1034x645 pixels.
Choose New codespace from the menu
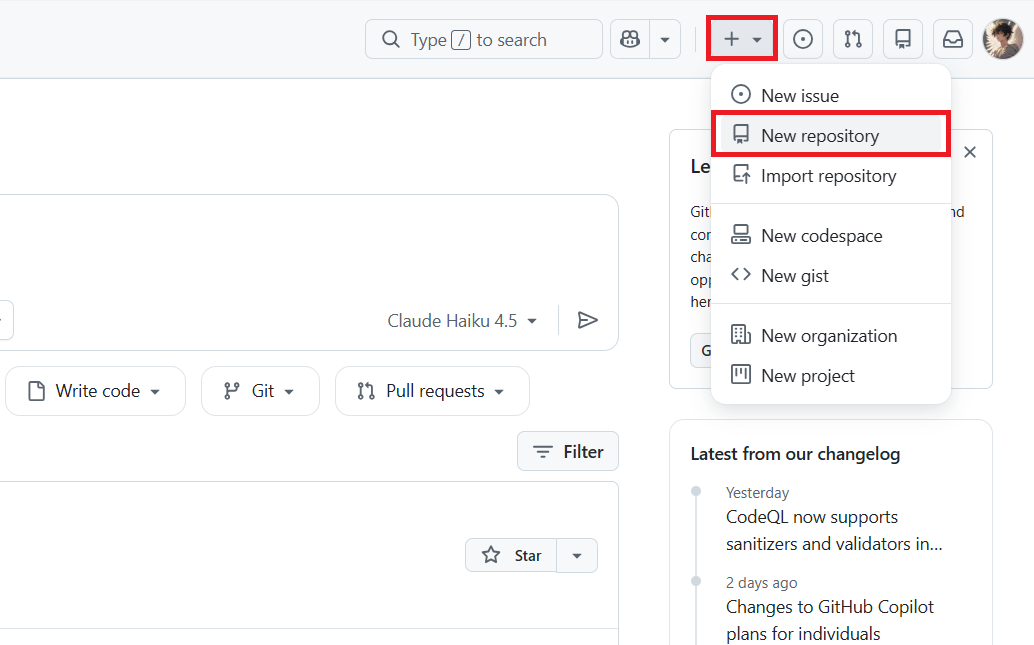[x=831, y=235]
